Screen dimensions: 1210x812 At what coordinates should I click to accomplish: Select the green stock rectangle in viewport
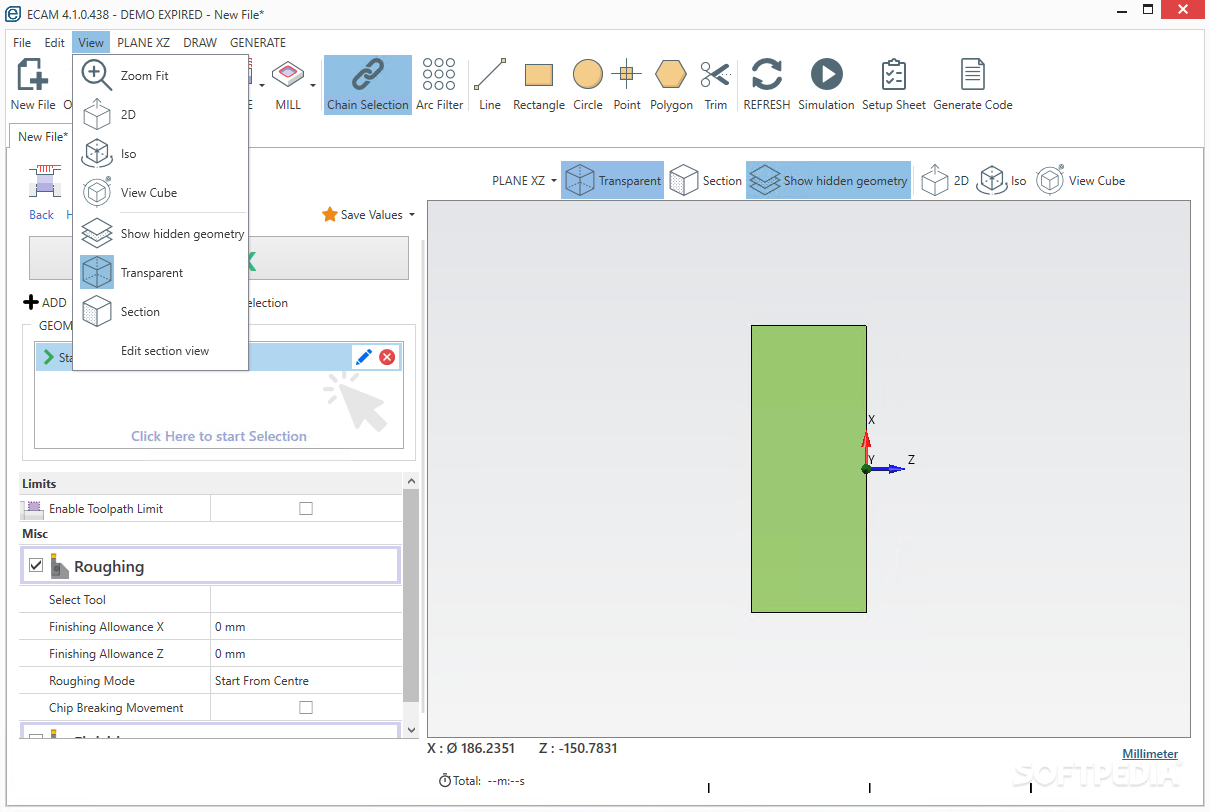[809, 468]
